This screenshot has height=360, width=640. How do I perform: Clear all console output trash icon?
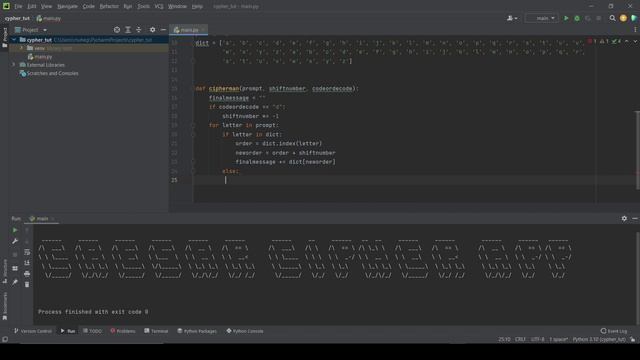27,284
